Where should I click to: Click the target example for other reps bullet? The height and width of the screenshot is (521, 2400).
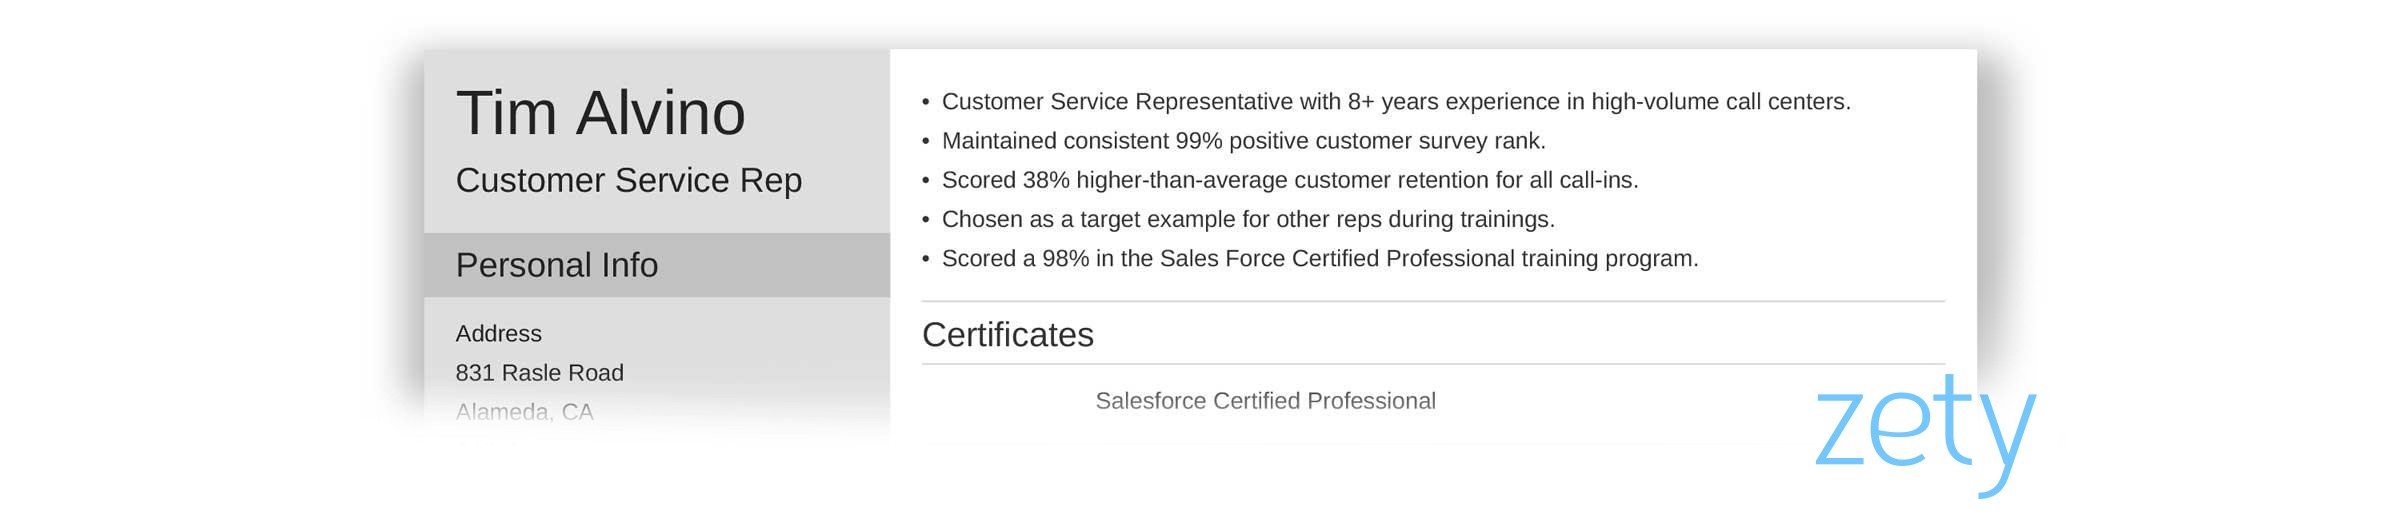point(1248,219)
